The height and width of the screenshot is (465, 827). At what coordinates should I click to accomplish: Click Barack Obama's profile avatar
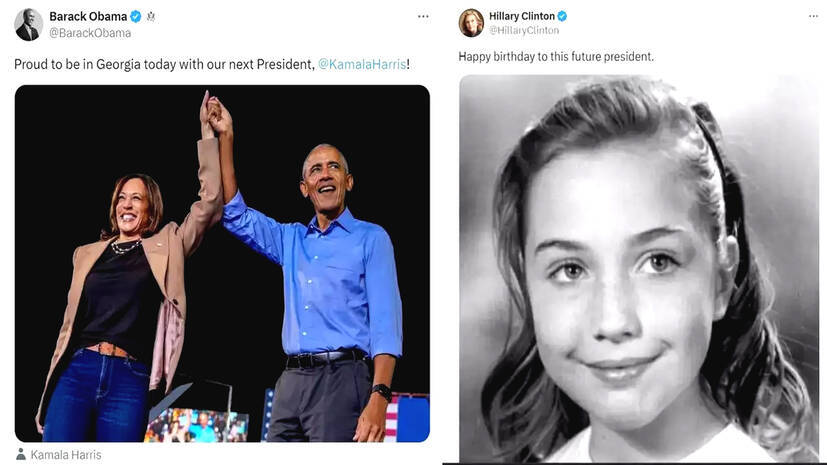[29, 24]
